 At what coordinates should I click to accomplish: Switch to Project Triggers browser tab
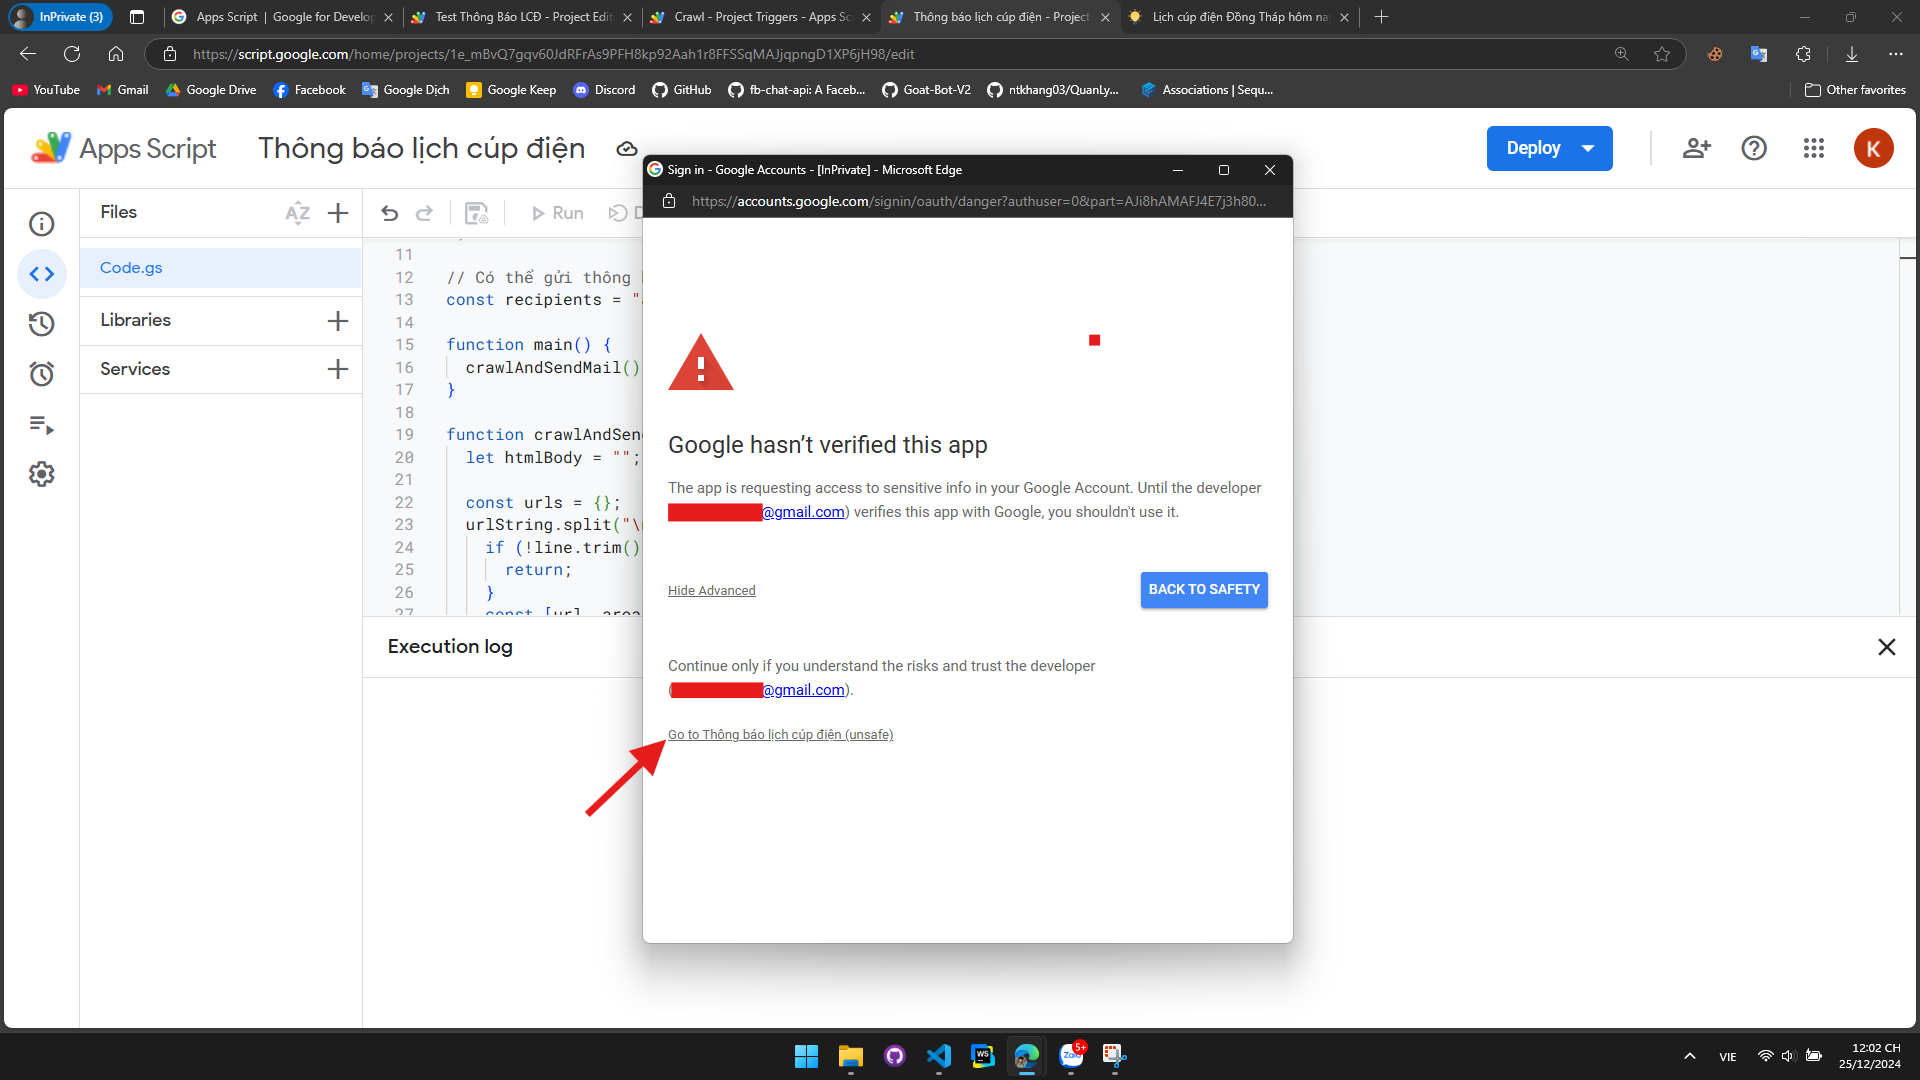(760, 17)
